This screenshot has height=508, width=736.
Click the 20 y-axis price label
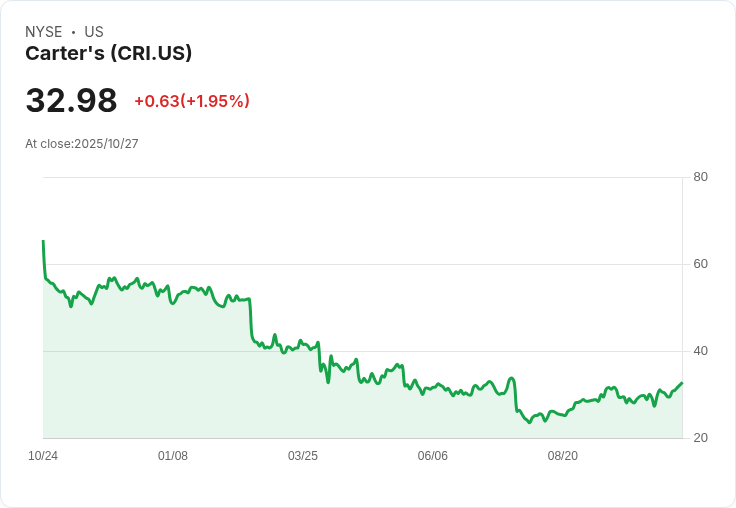701,438
